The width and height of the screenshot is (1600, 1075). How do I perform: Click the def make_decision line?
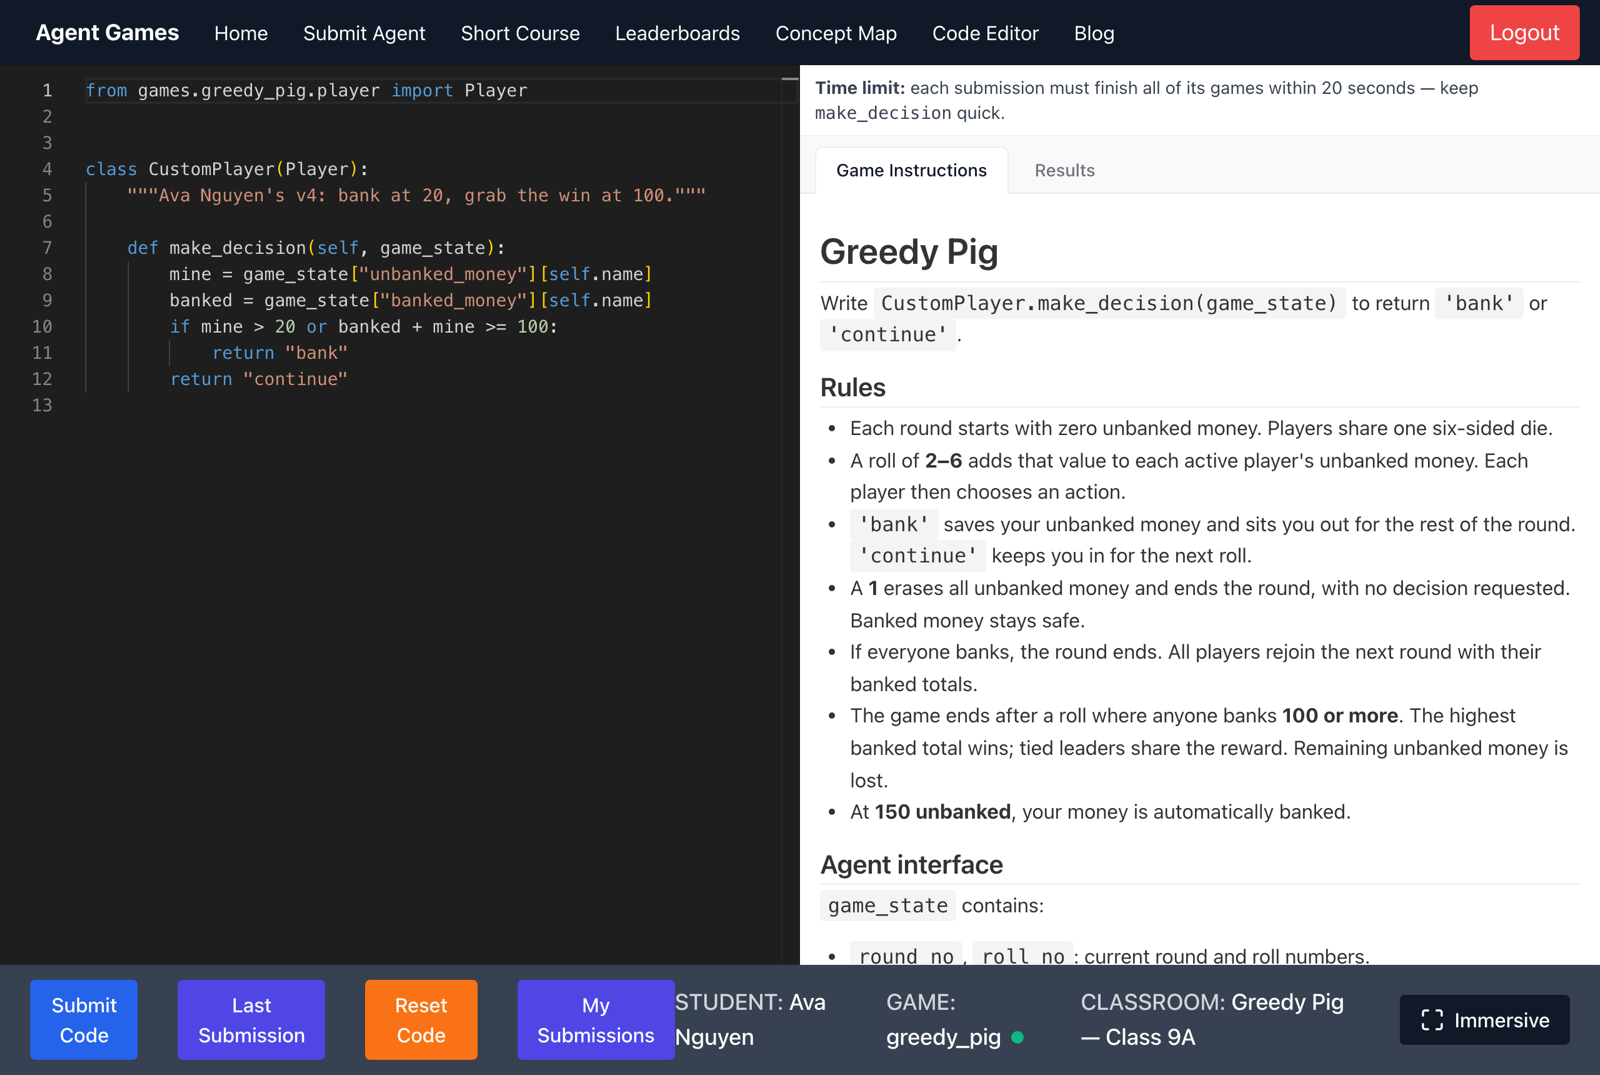point(316,247)
